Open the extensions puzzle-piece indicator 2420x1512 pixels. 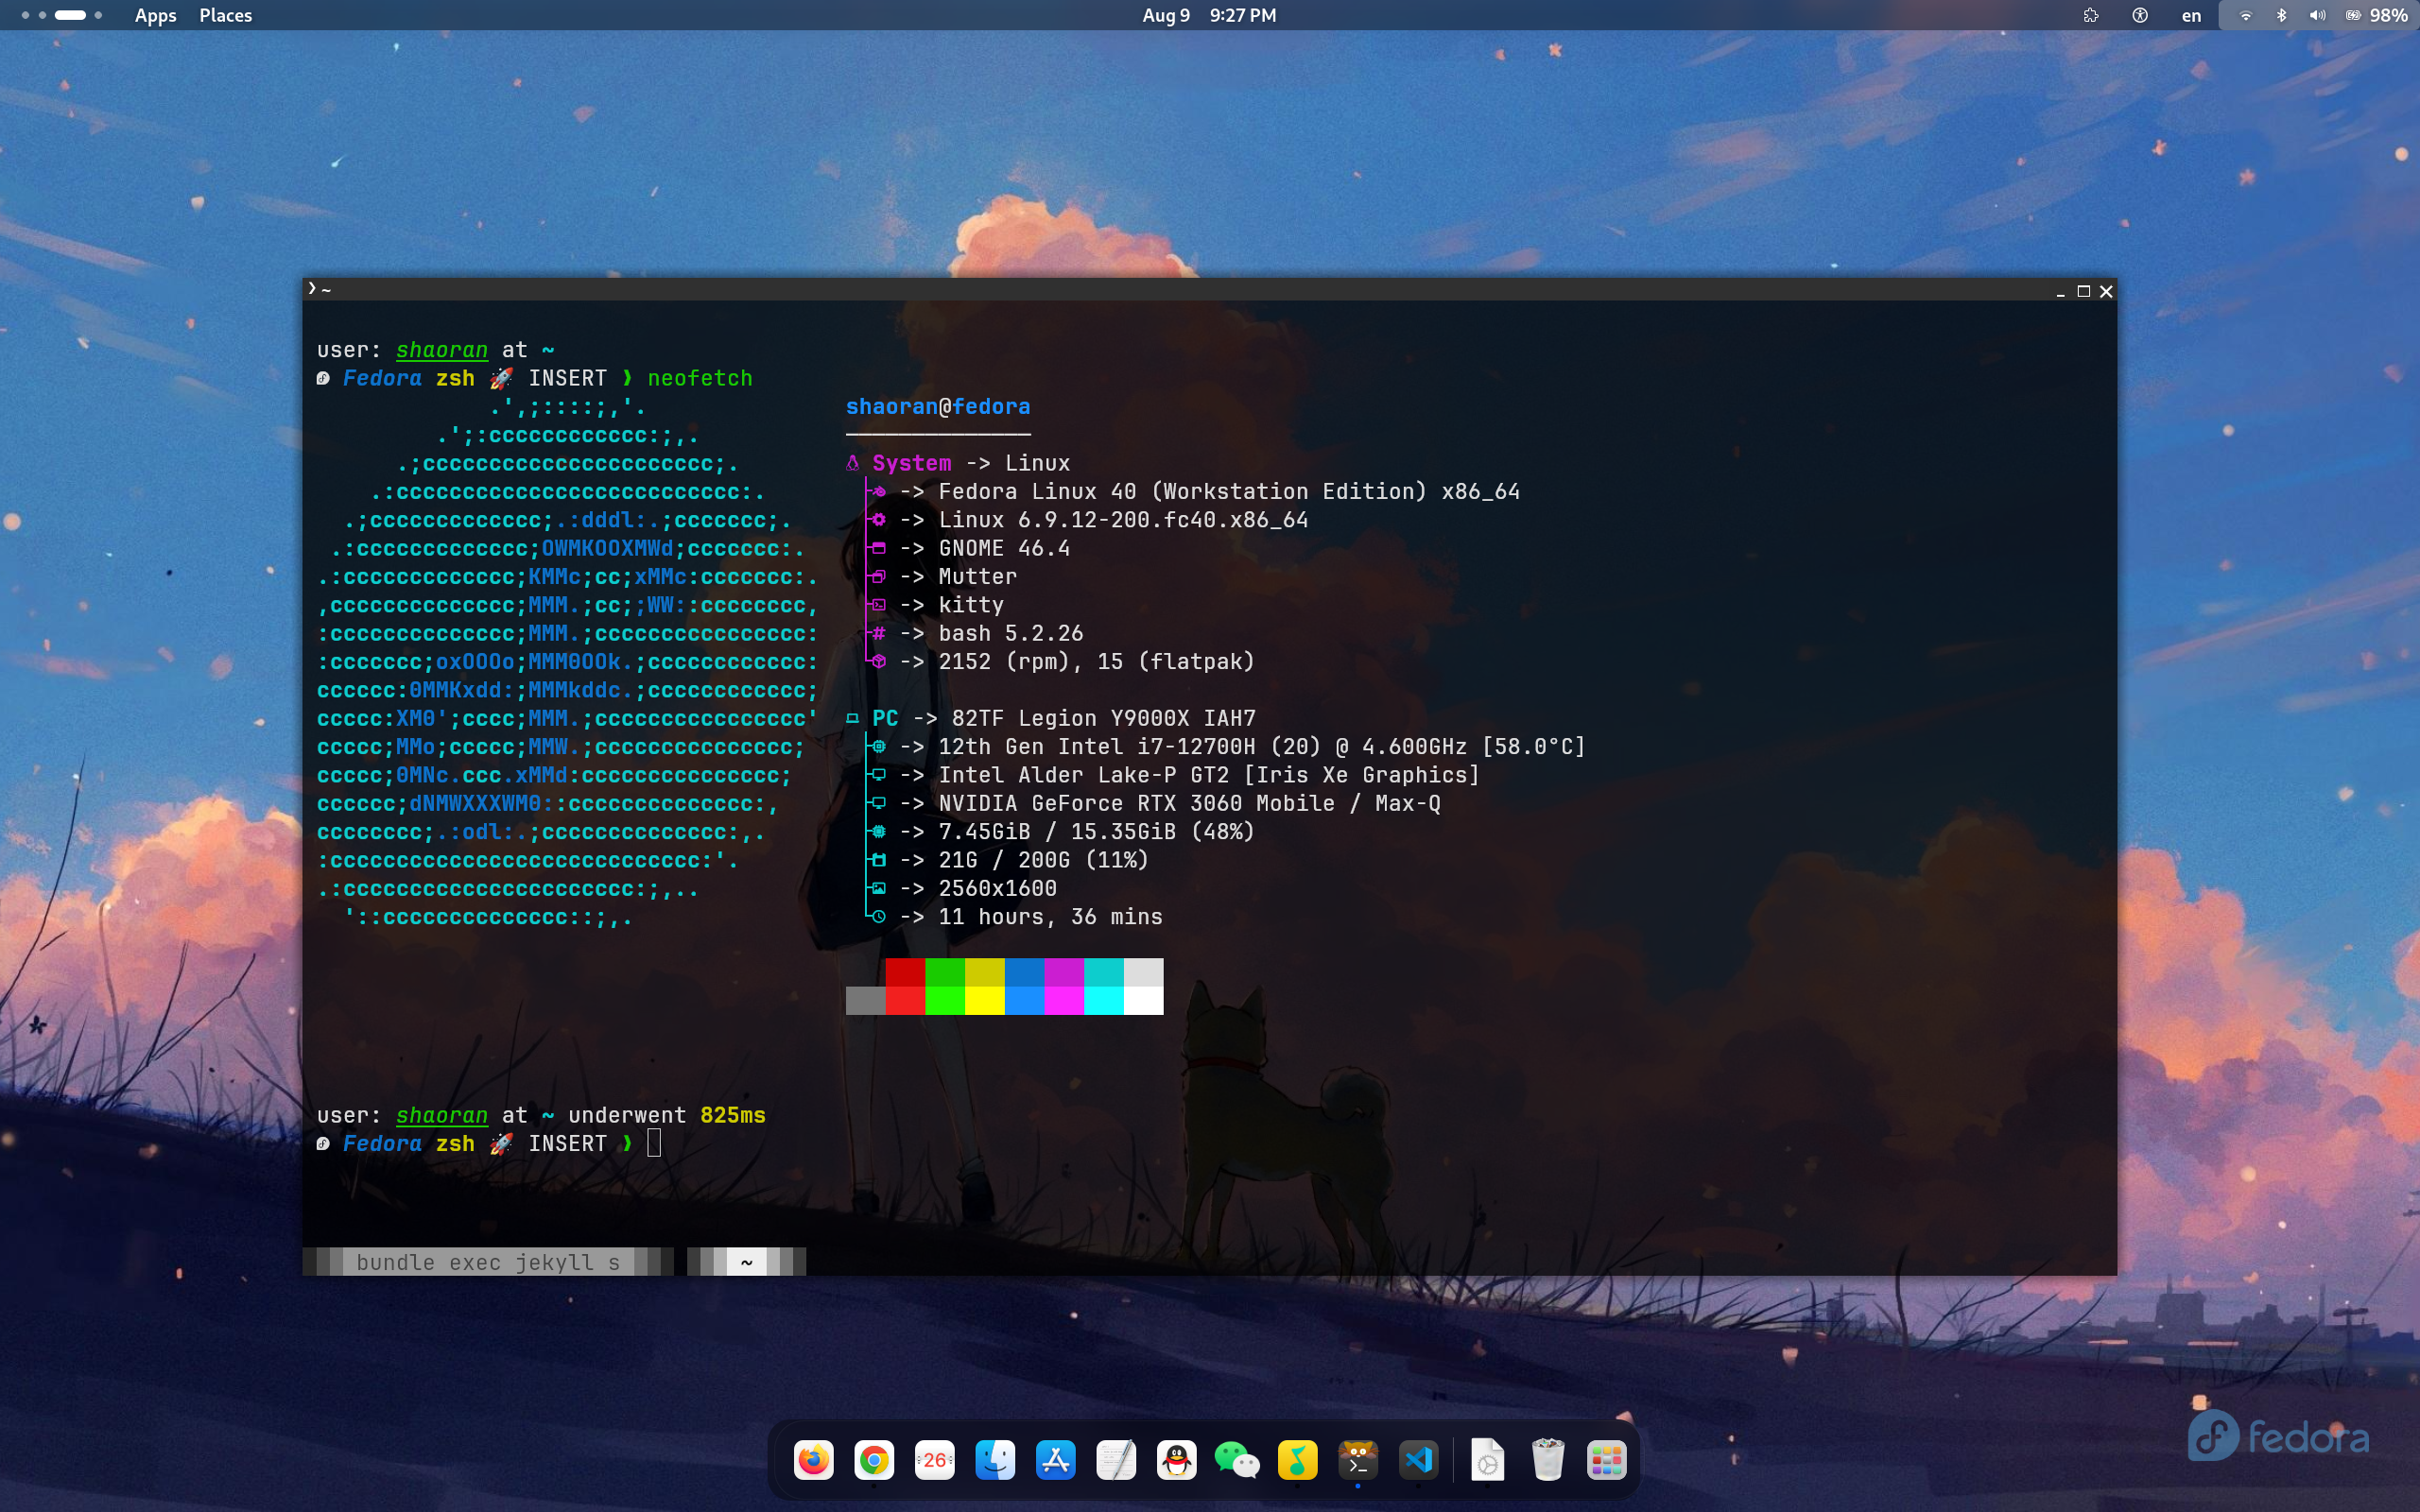coord(2091,15)
